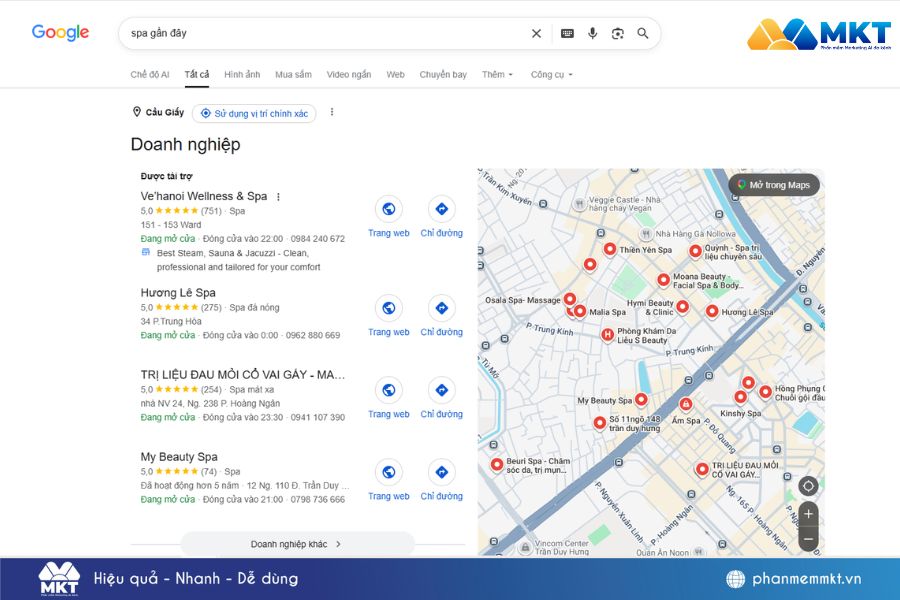This screenshot has width=900, height=600.
Task: Select the Hymi Beauty & Clinic map pin
Action: pos(682,307)
